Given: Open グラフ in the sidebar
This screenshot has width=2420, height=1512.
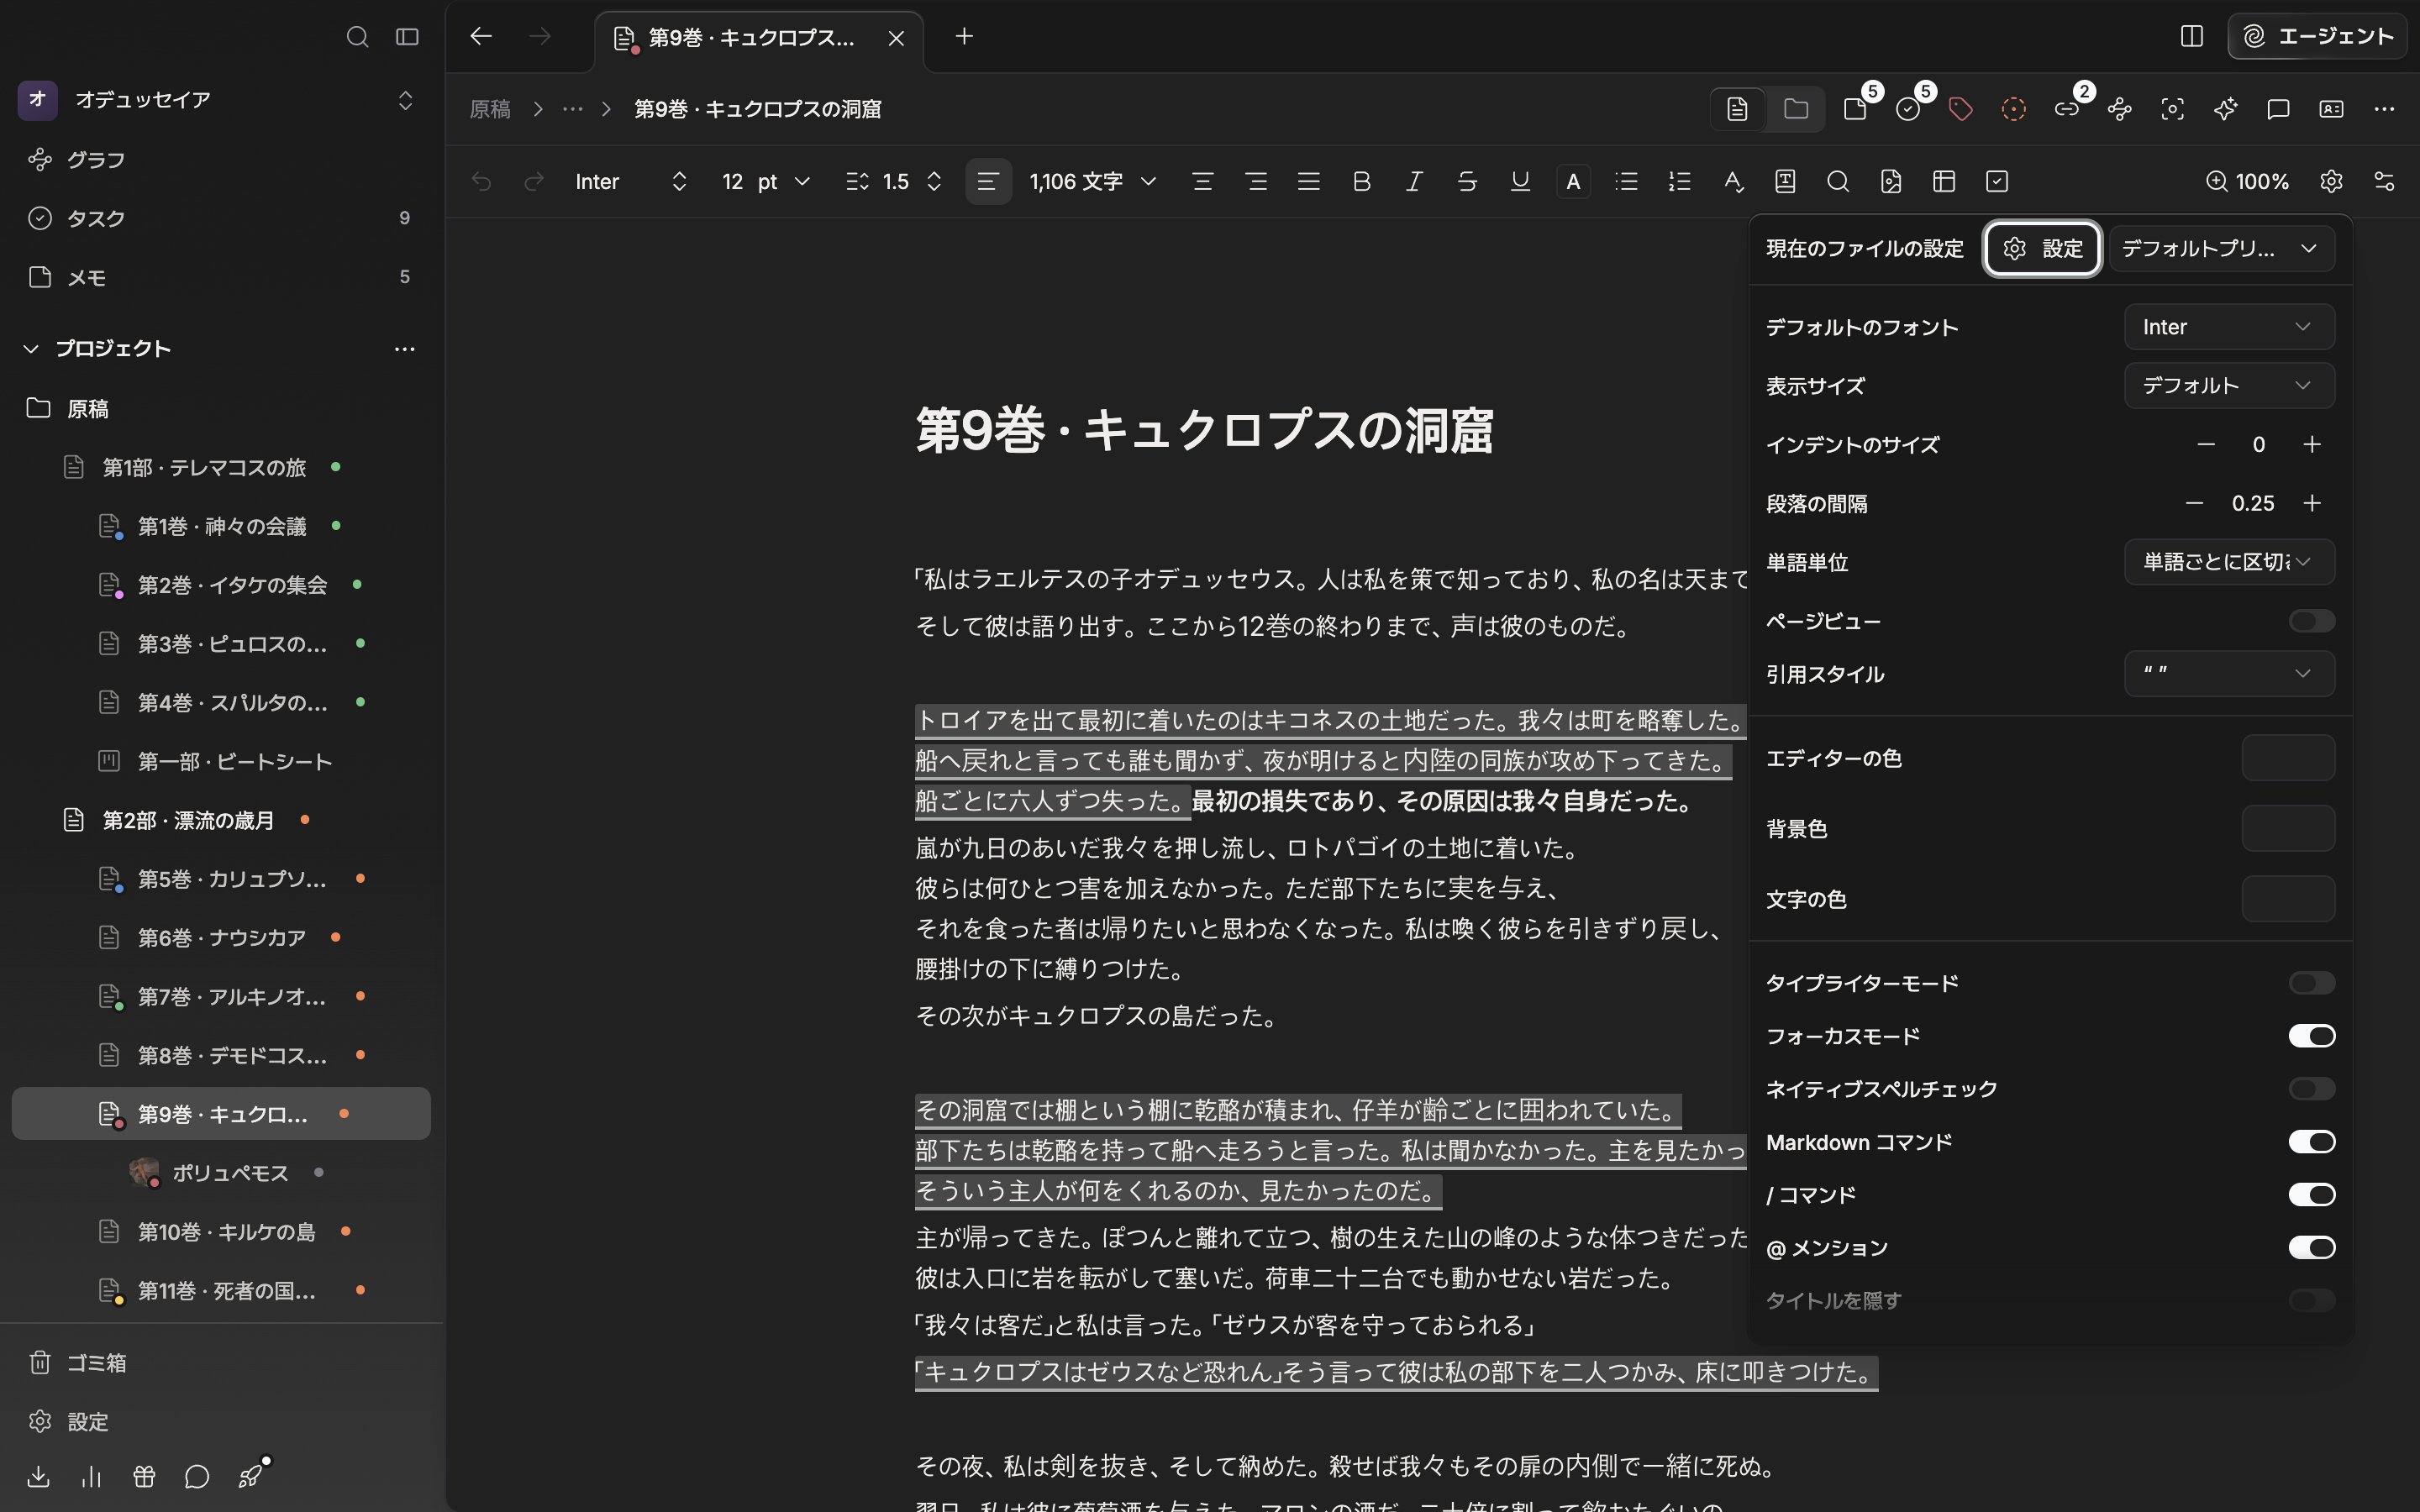Looking at the screenshot, I should tap(220, 160).
